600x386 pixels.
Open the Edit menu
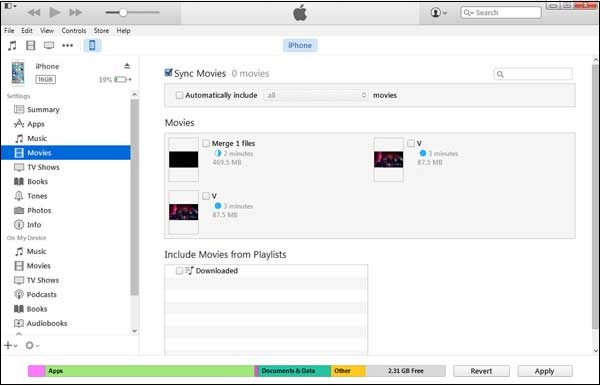pos(27,31)
